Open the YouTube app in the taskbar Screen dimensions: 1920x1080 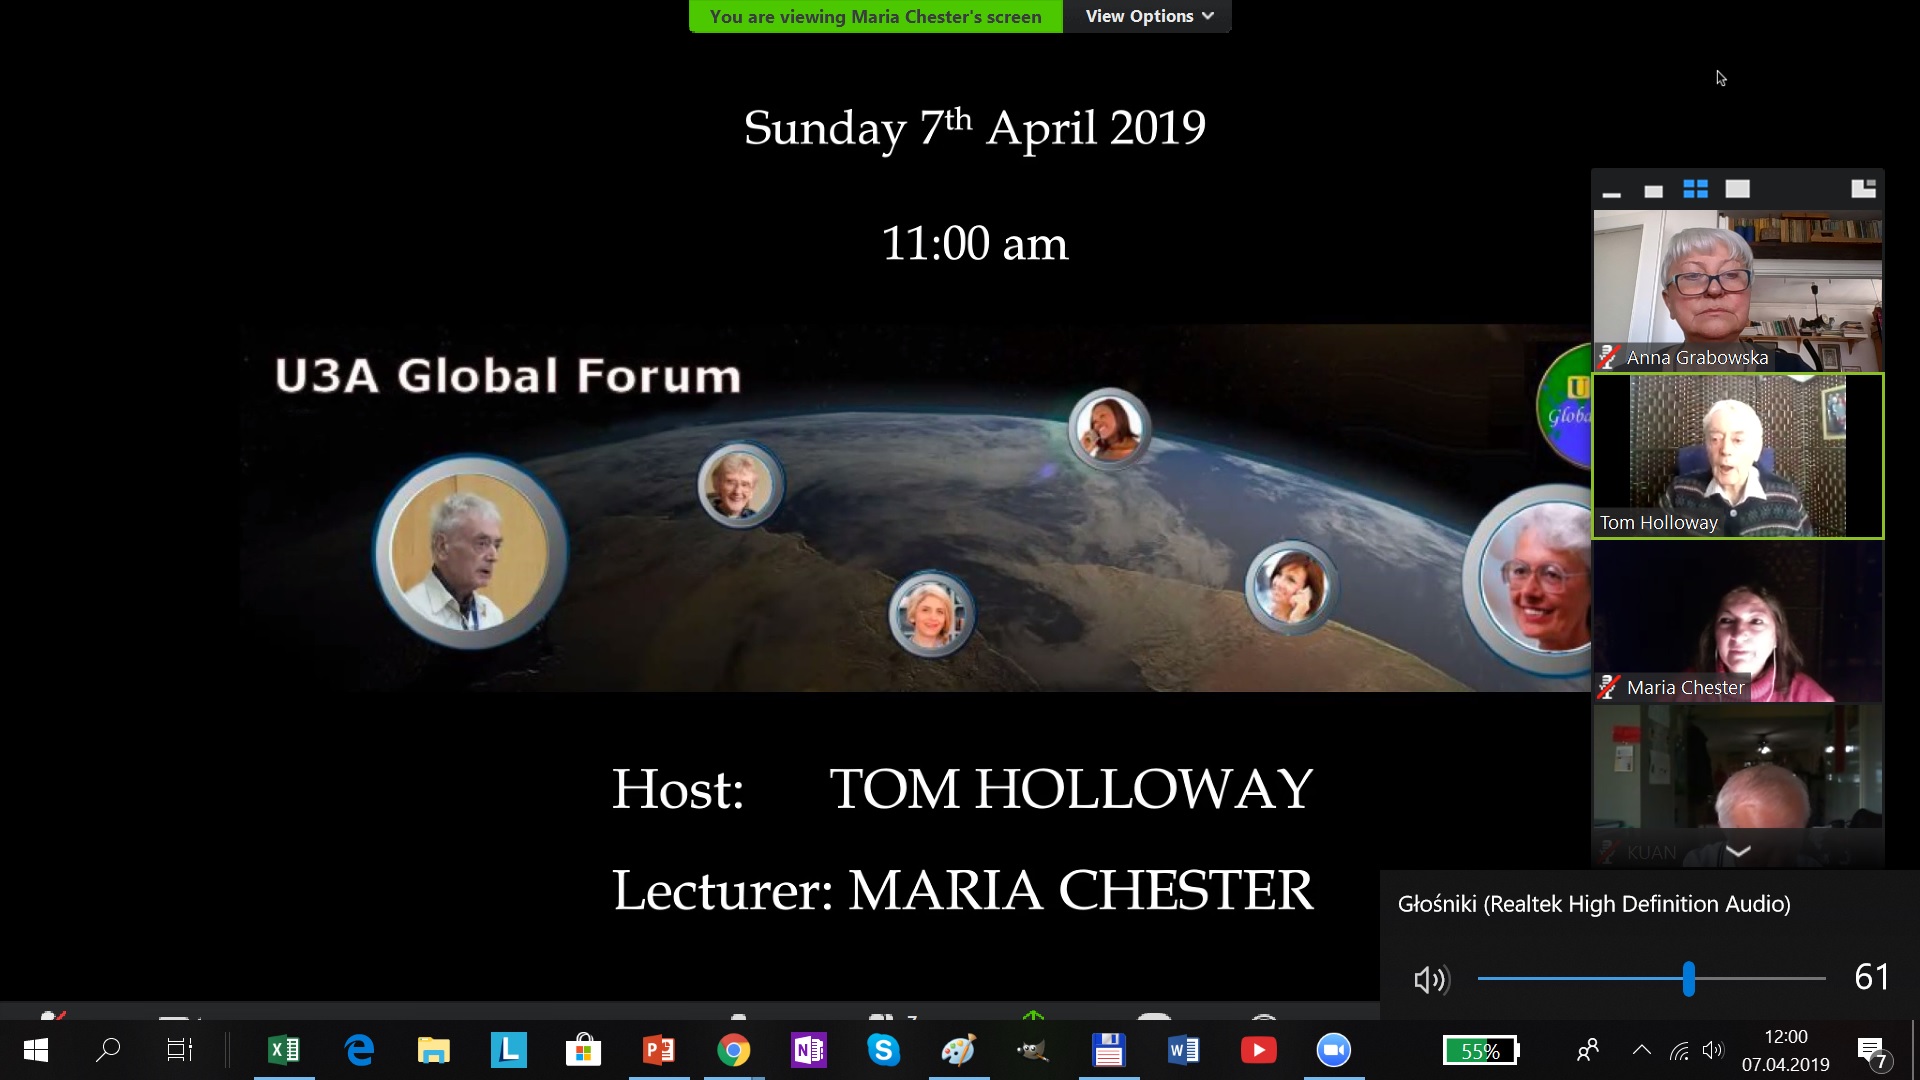point(1259,1050)
